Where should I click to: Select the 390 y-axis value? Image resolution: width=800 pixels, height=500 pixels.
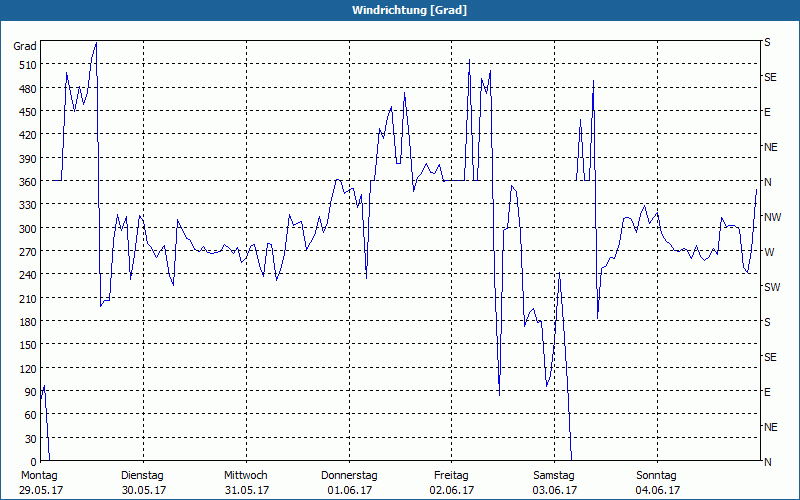[28, 159]
